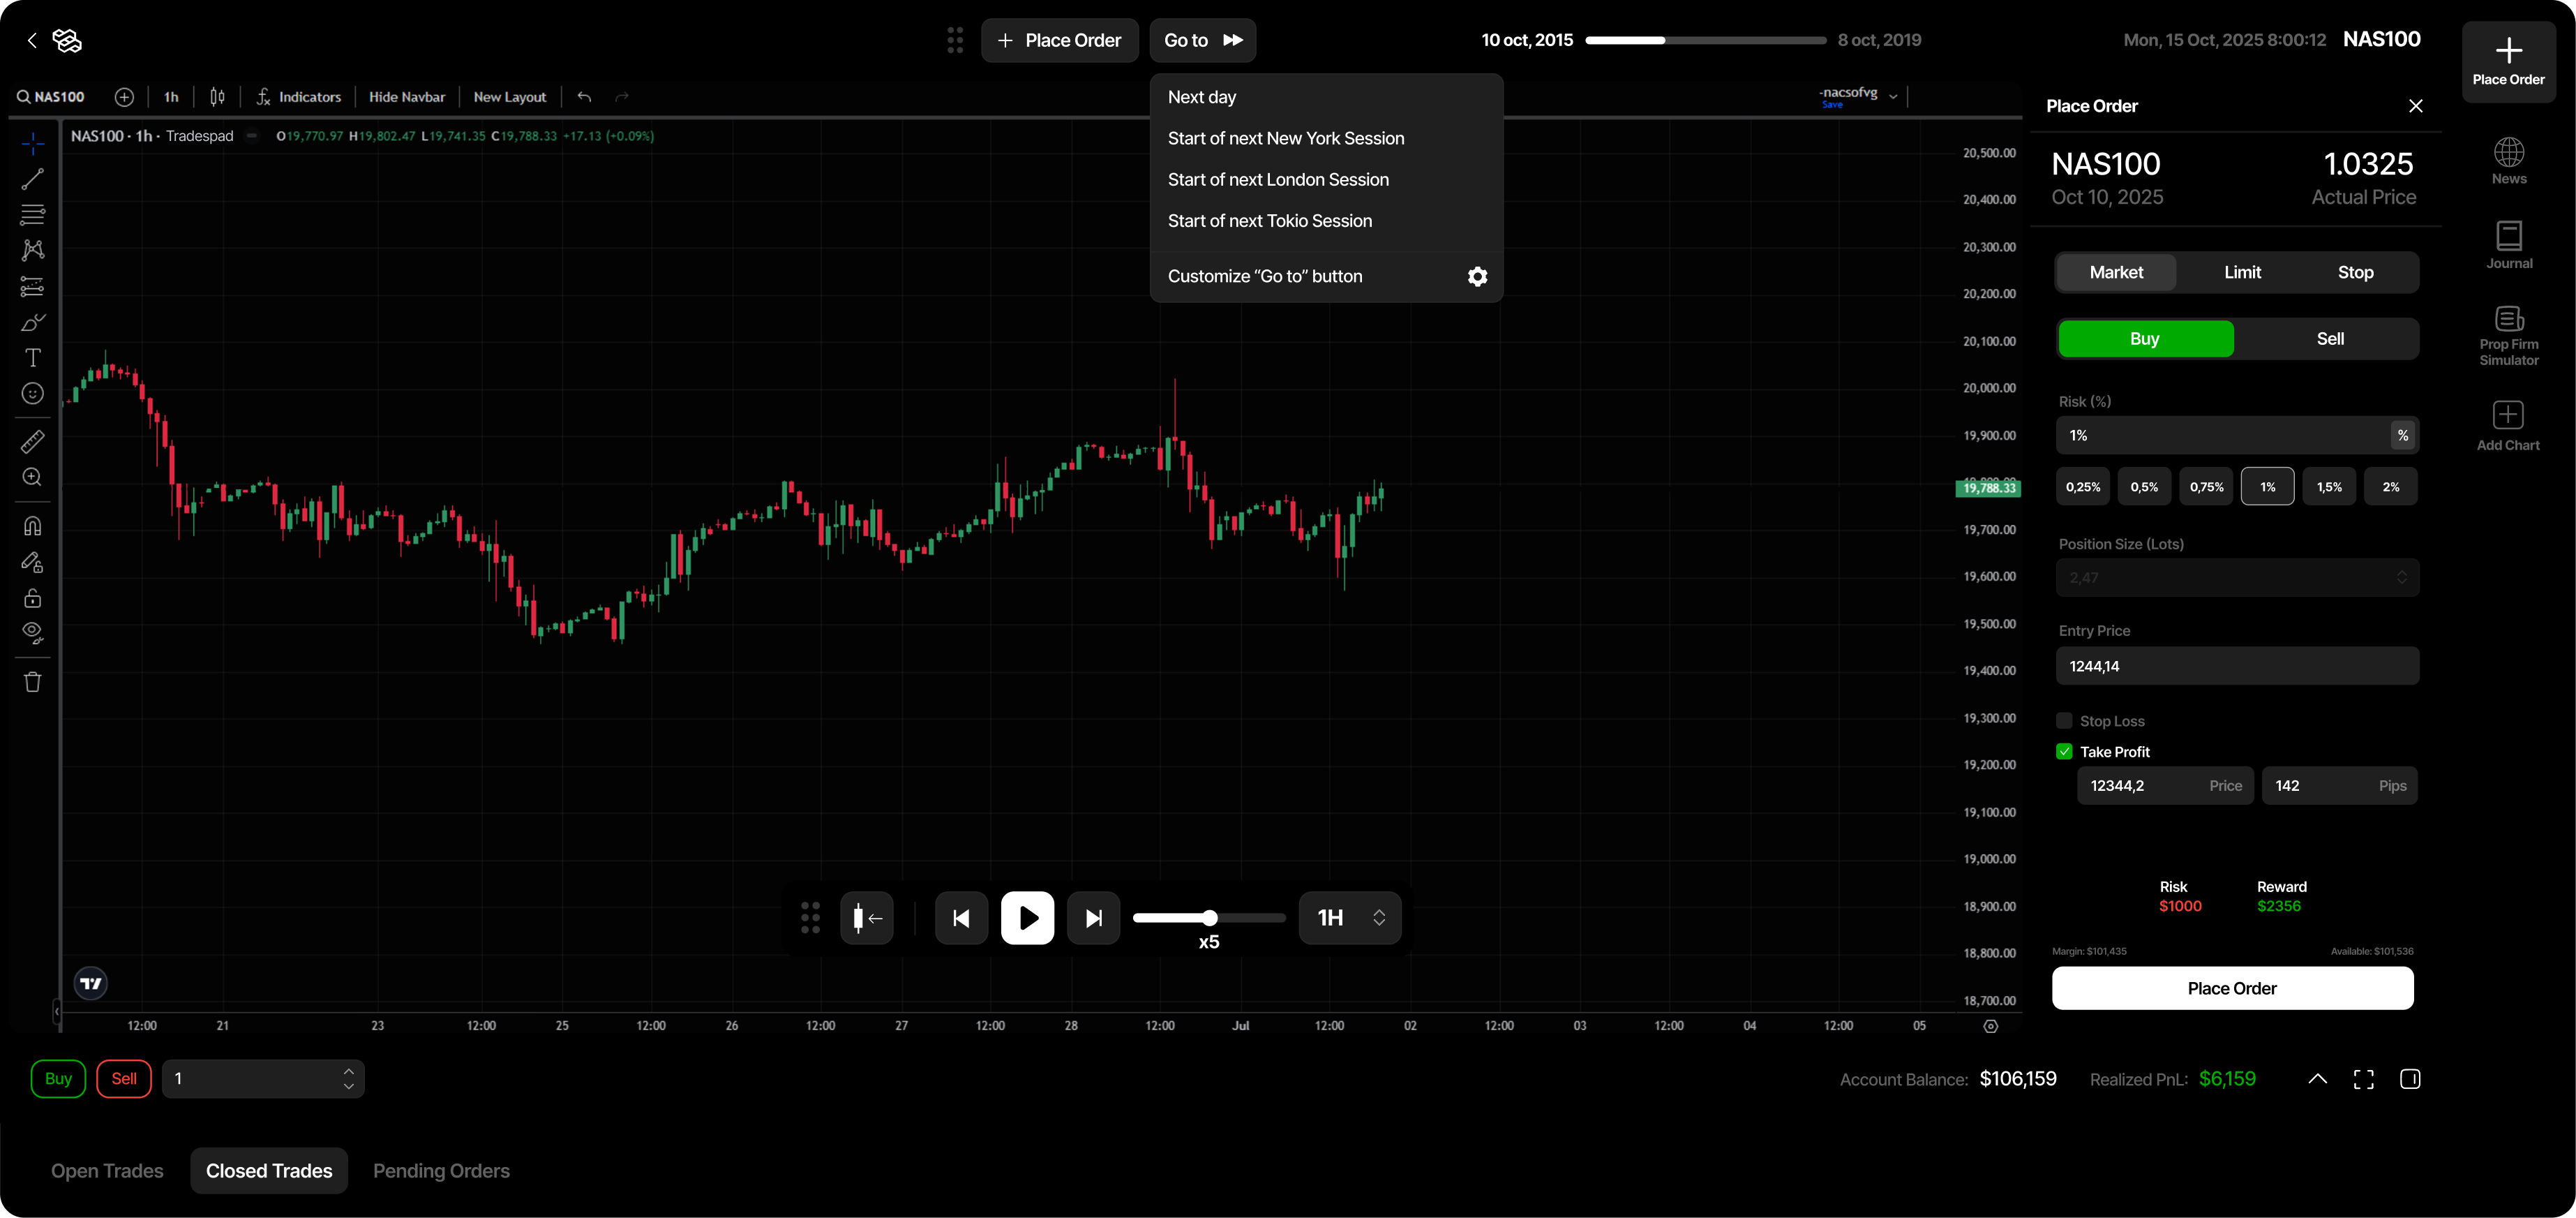Image resolution: width=2576 pixels, height=1218 pixels.
Task: Select the trend line drawing tool
Action: point(33,179)
